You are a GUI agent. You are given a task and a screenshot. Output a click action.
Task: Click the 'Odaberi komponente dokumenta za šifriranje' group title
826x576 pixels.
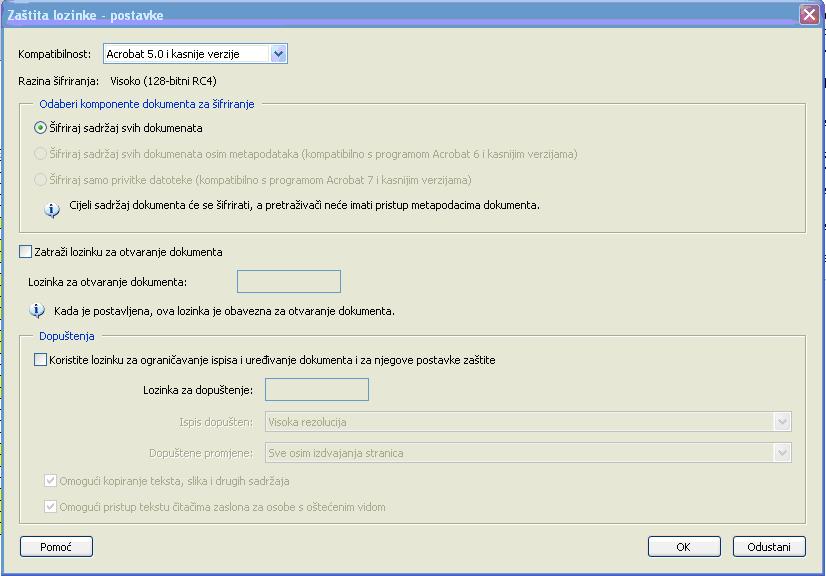coord(147,104)
